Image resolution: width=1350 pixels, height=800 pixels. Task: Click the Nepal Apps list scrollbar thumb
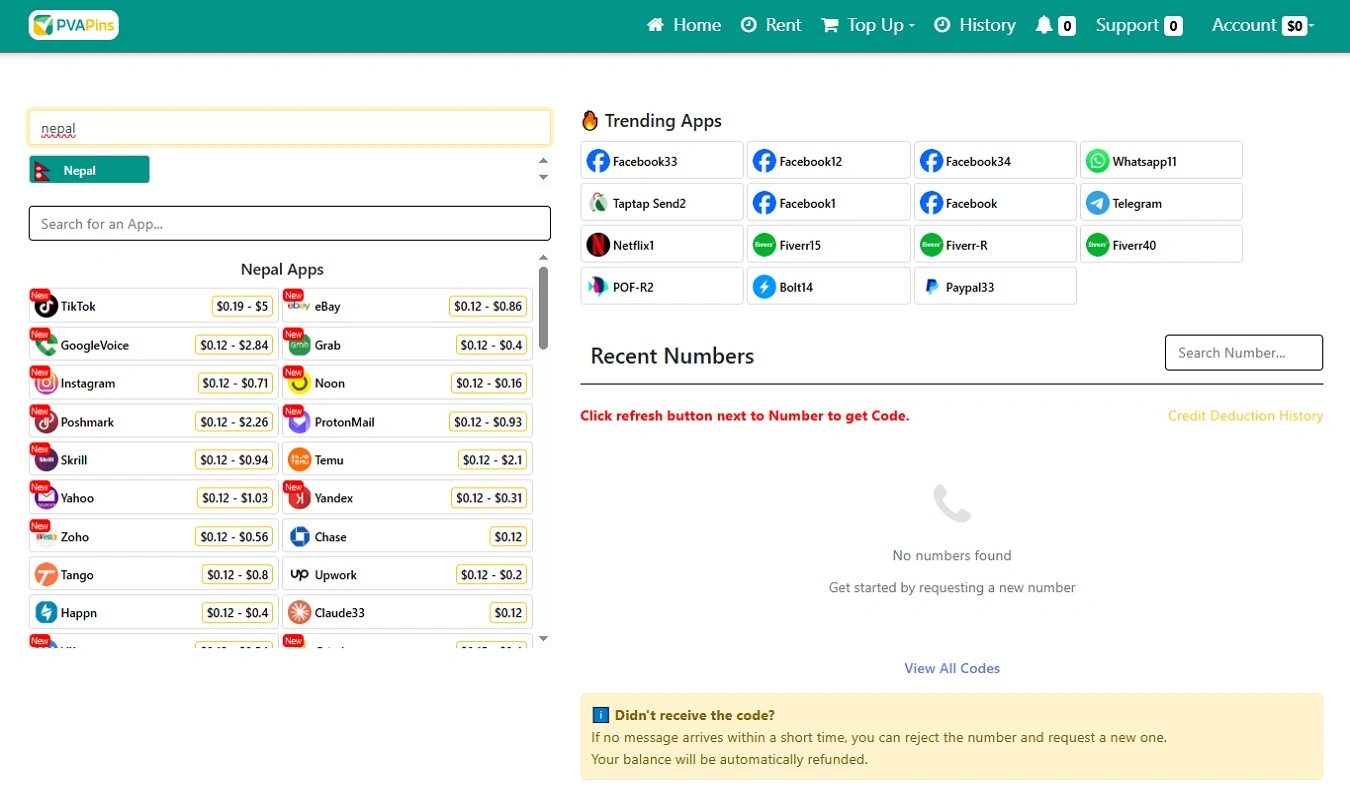(543, 307)
